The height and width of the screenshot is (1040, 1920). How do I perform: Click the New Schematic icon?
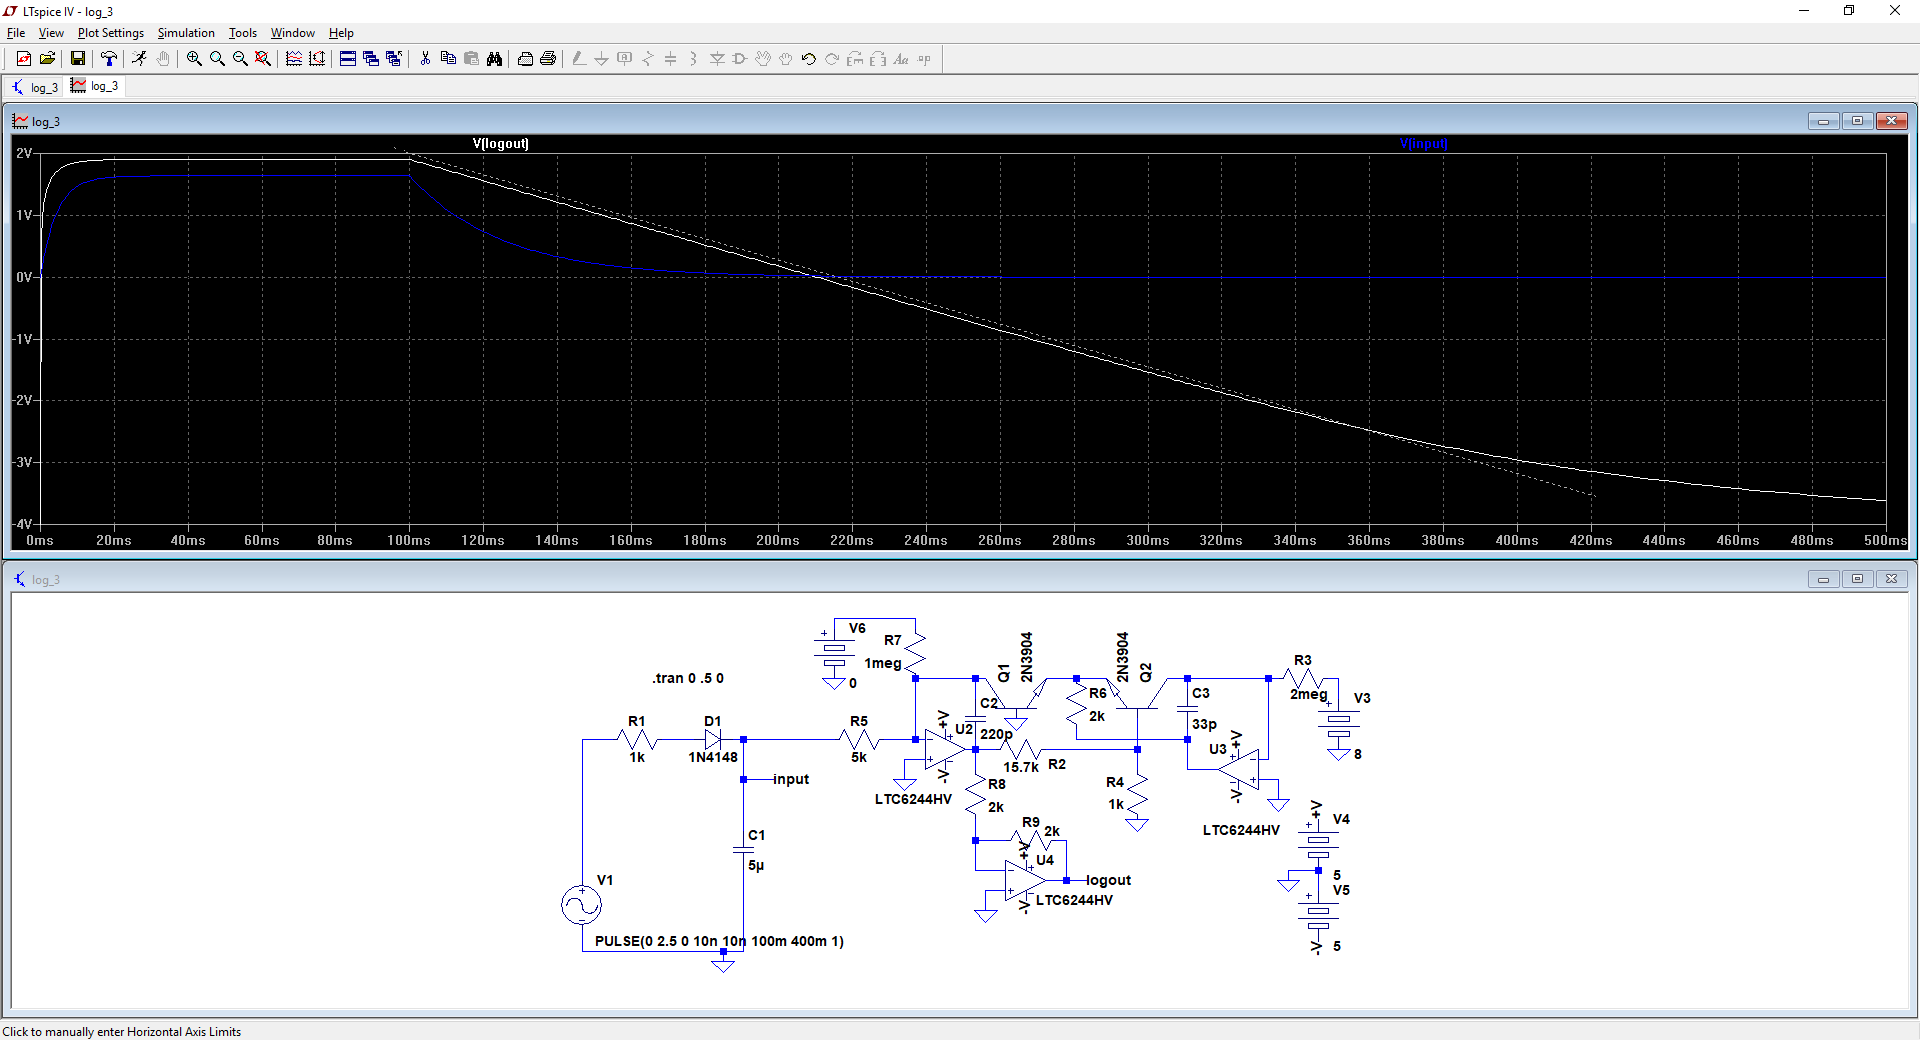24,59
